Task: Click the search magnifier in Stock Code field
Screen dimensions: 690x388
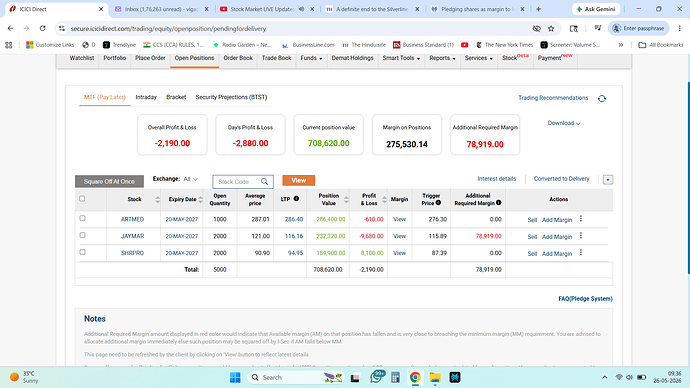Action: tap(264, 182)
